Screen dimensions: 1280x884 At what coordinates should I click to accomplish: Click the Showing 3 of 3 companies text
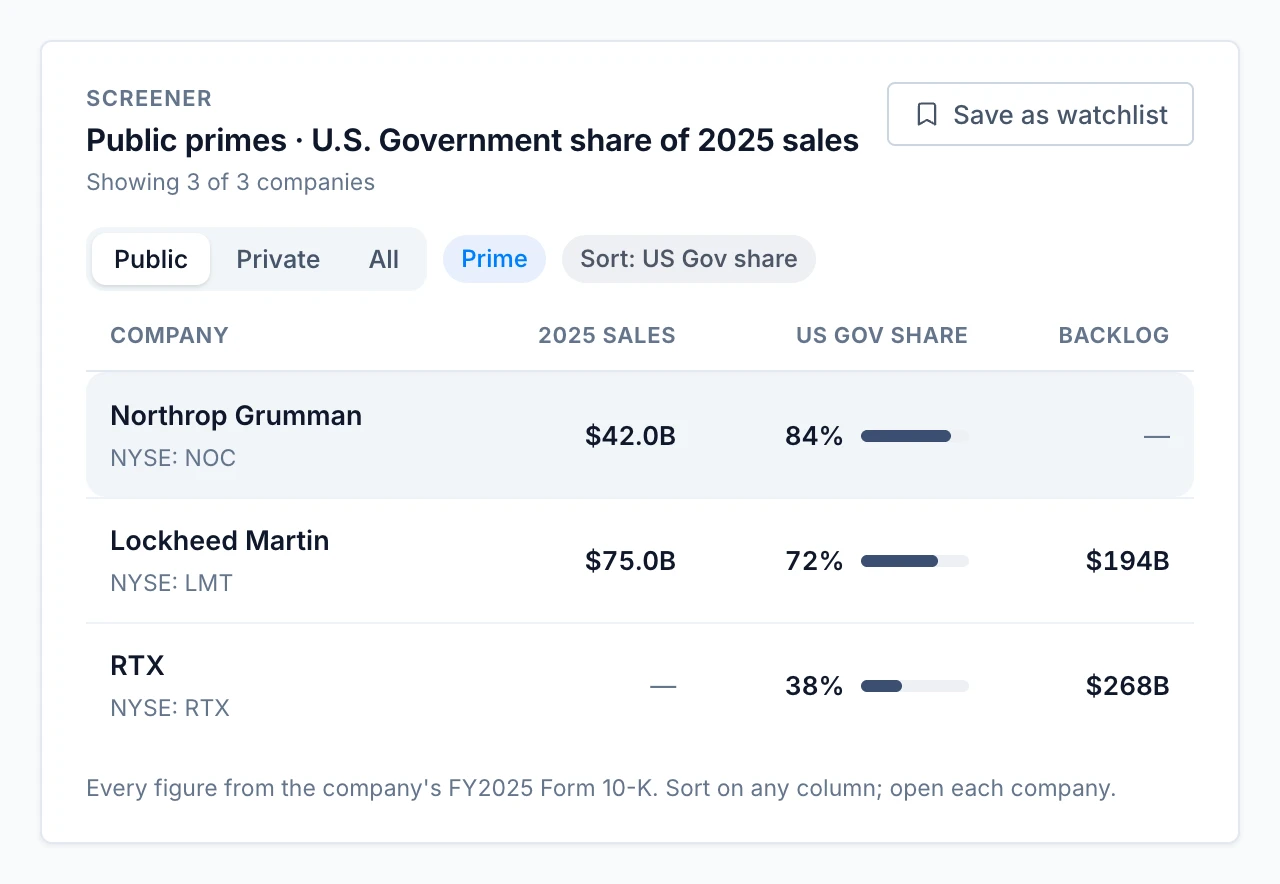point(231,182)
